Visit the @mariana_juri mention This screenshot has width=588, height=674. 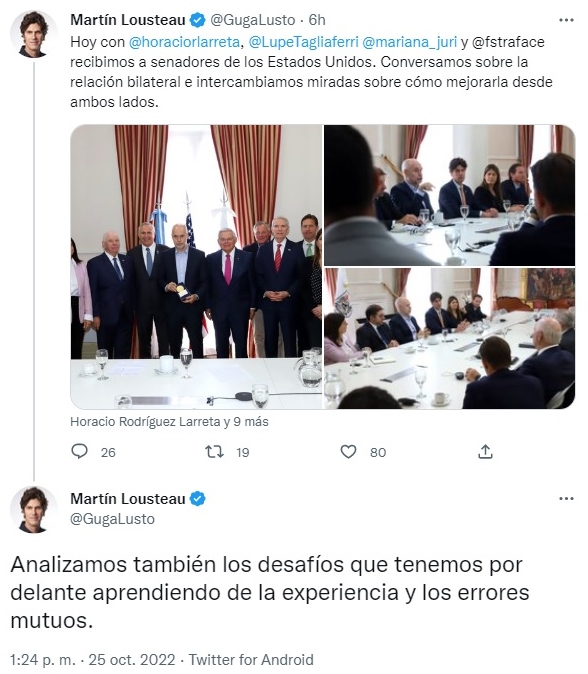409,42
